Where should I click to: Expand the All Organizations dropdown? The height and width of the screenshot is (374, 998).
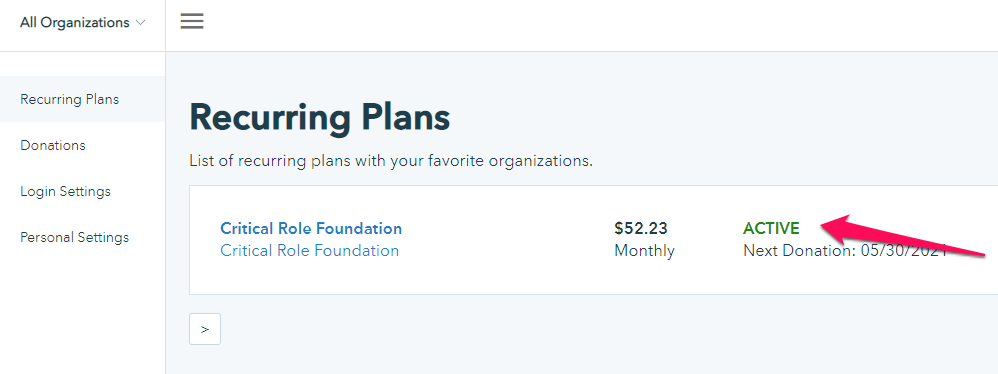pyautogui.click(x=83, y=23)
